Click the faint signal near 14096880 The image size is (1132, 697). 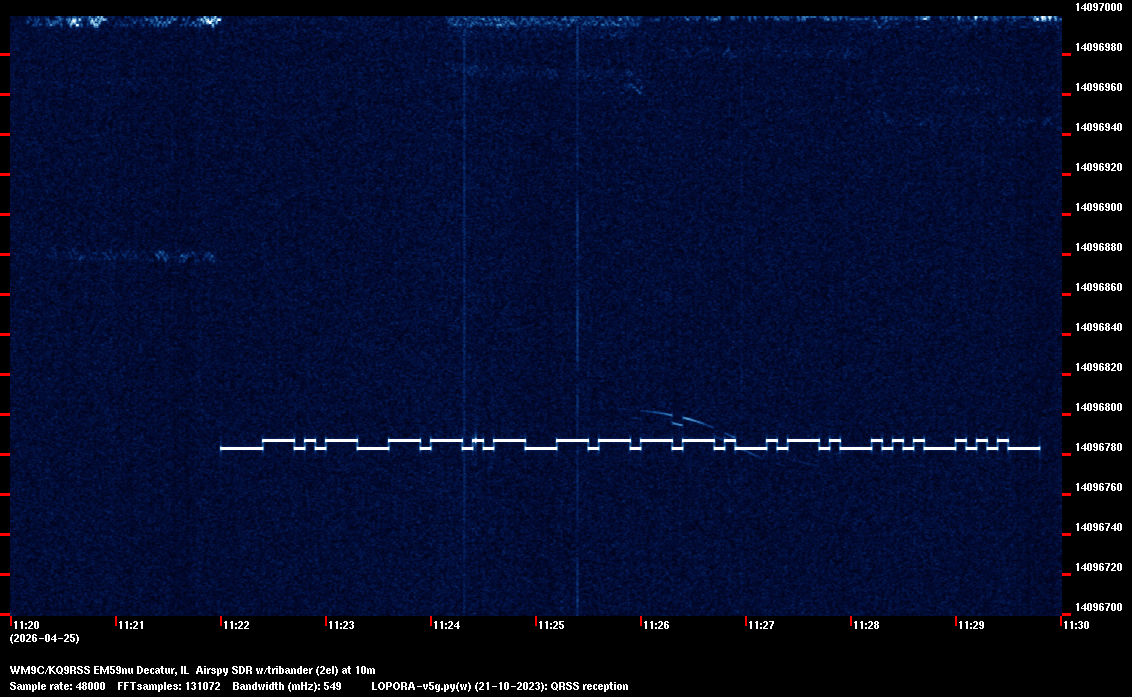pos(140,256)
